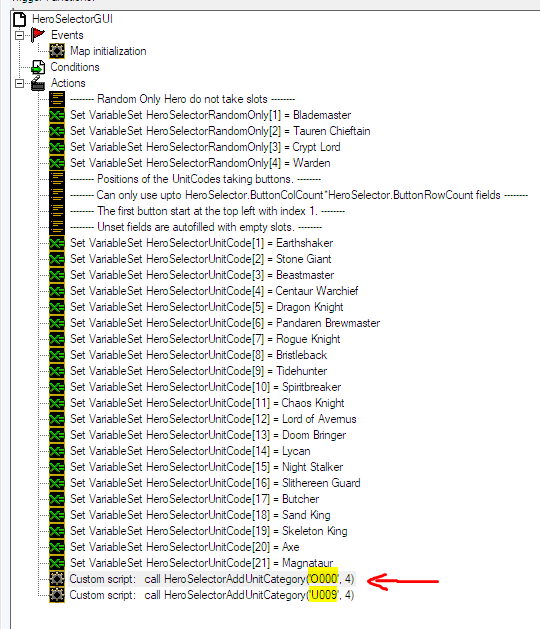Image resolution: width=540 pixels, height=629 pixels.
Task: Select action HeroSelectorRandomOnly[3] = Crypt Lord
Action: [x=205, y=147]
